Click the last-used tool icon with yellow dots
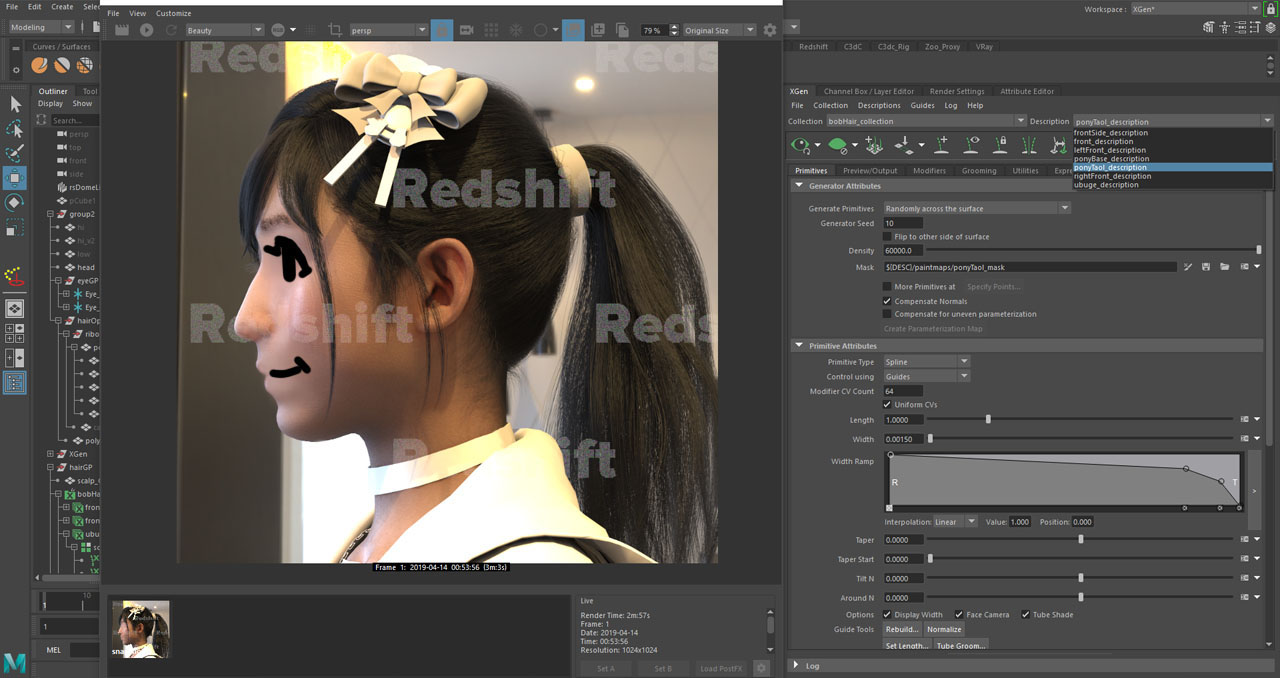The height and width of the screenshot is (678, 1280). [15, 276]
